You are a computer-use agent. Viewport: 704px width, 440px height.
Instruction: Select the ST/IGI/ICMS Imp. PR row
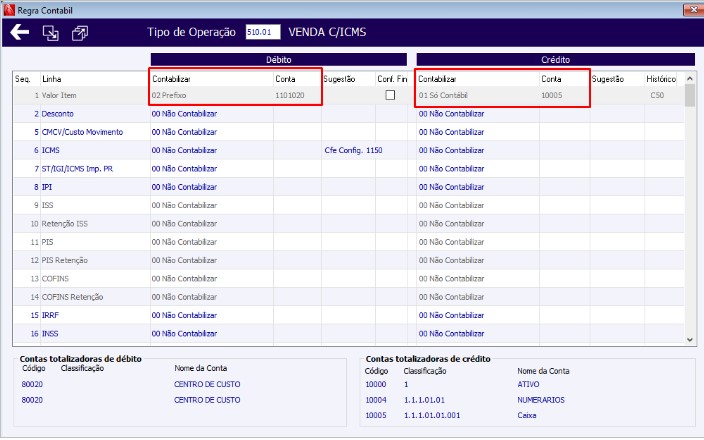click(349, 169)
